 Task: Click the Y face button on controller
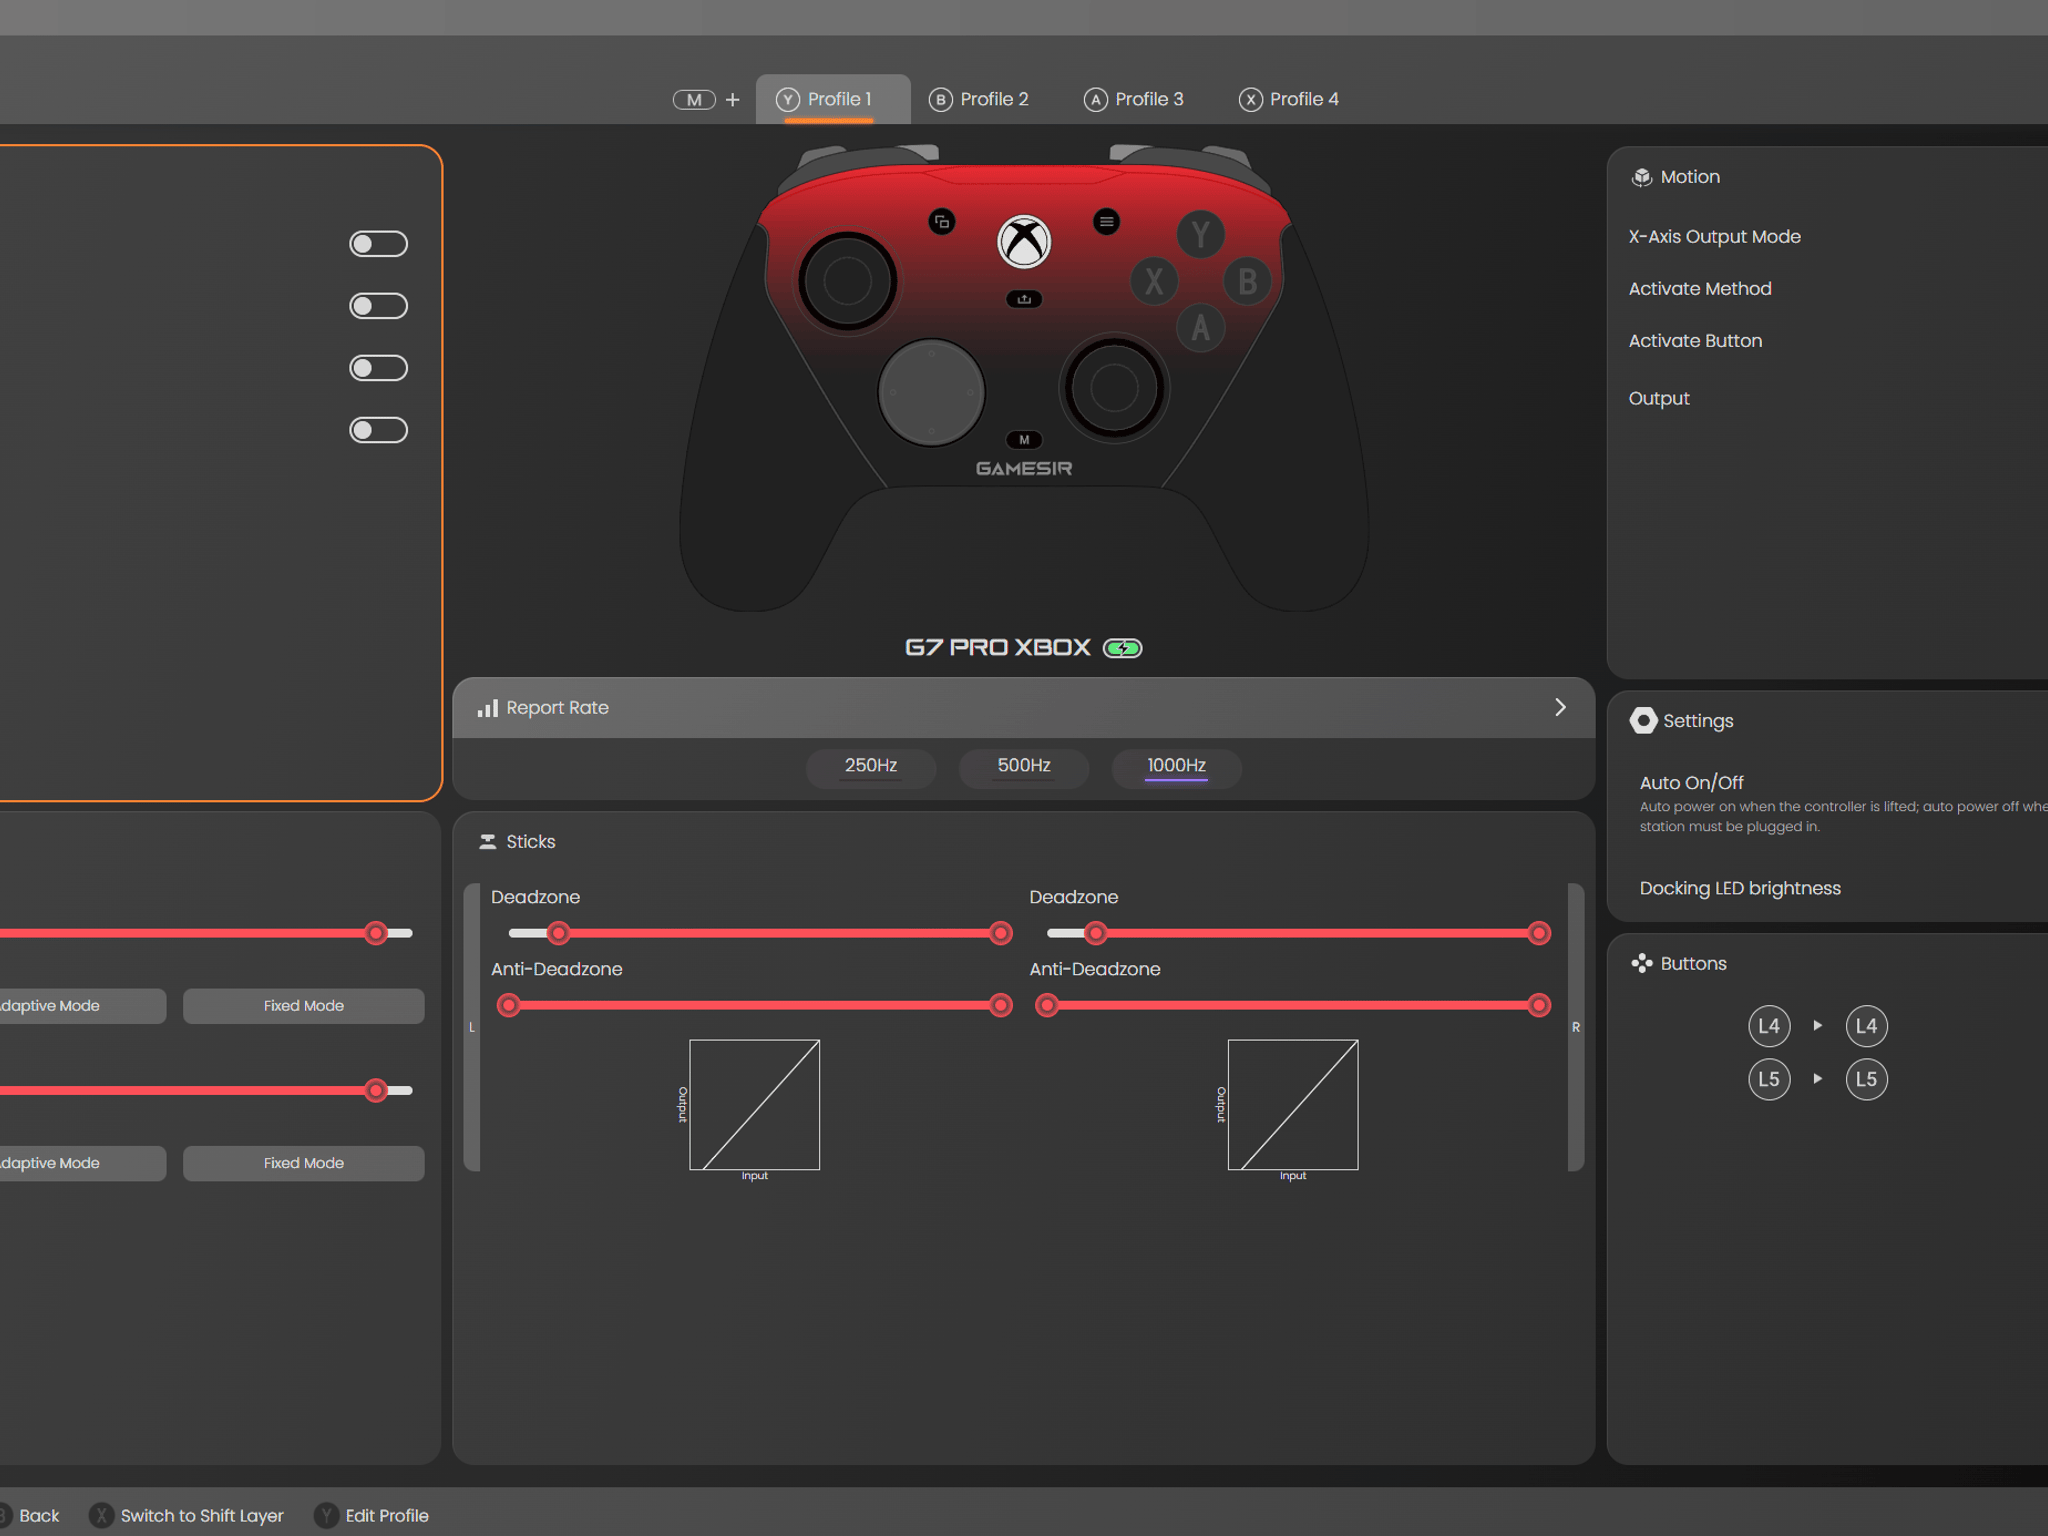click(x=1201, y=234)
